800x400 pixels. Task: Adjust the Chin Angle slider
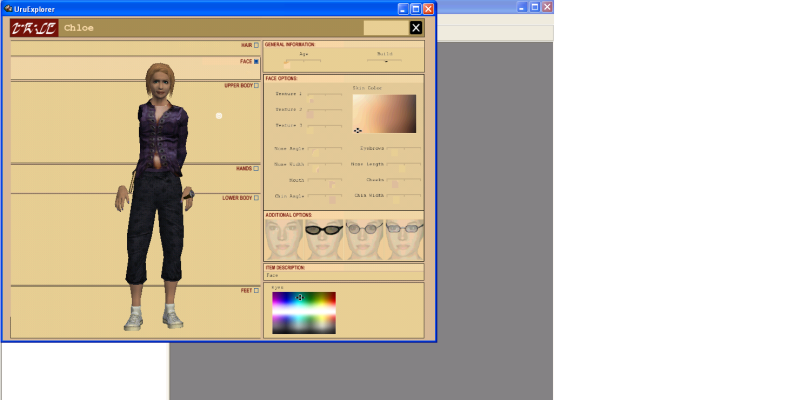coord(324,196)
